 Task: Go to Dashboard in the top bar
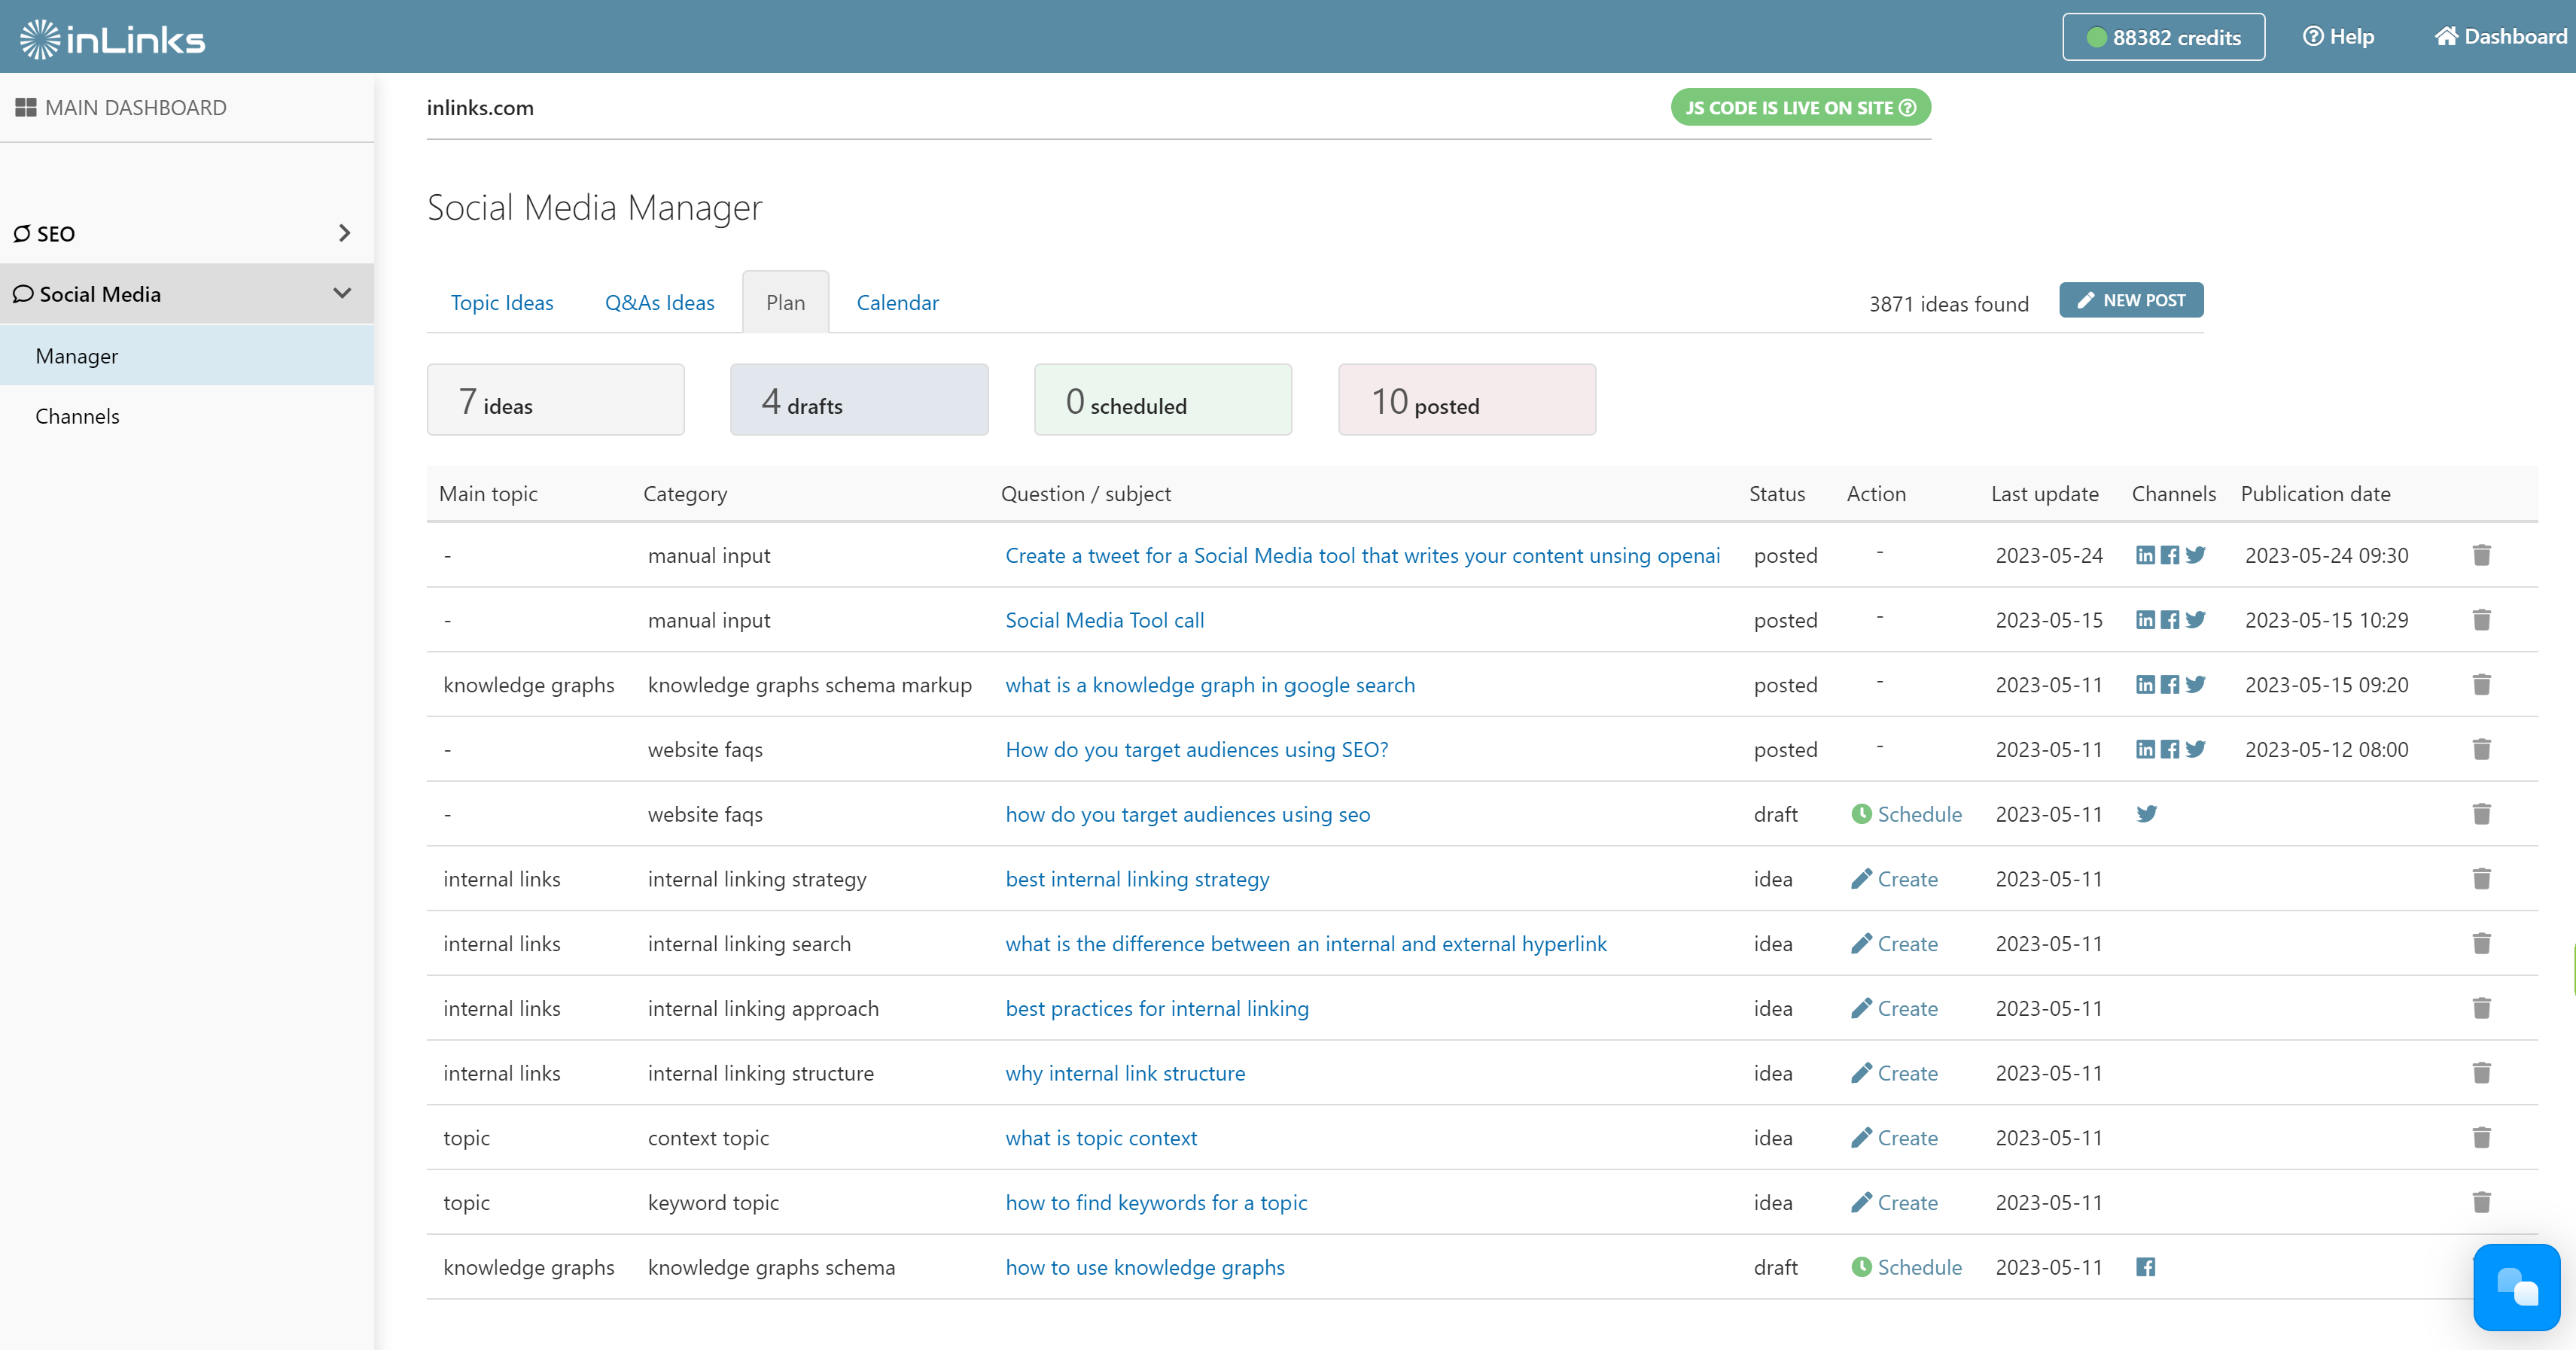[2501, 37]
